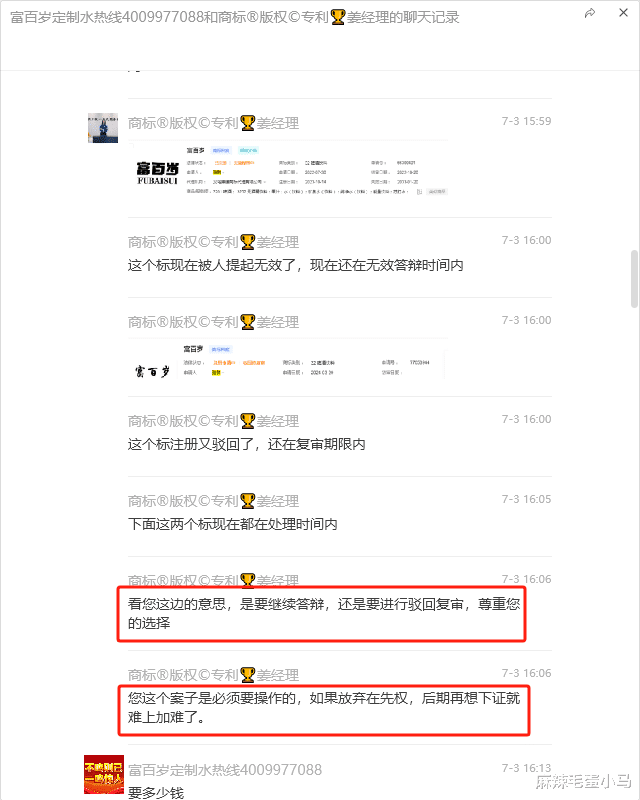
Task: Click the 7-3 16:13 timestamp
Action: (x=526, y=768)
